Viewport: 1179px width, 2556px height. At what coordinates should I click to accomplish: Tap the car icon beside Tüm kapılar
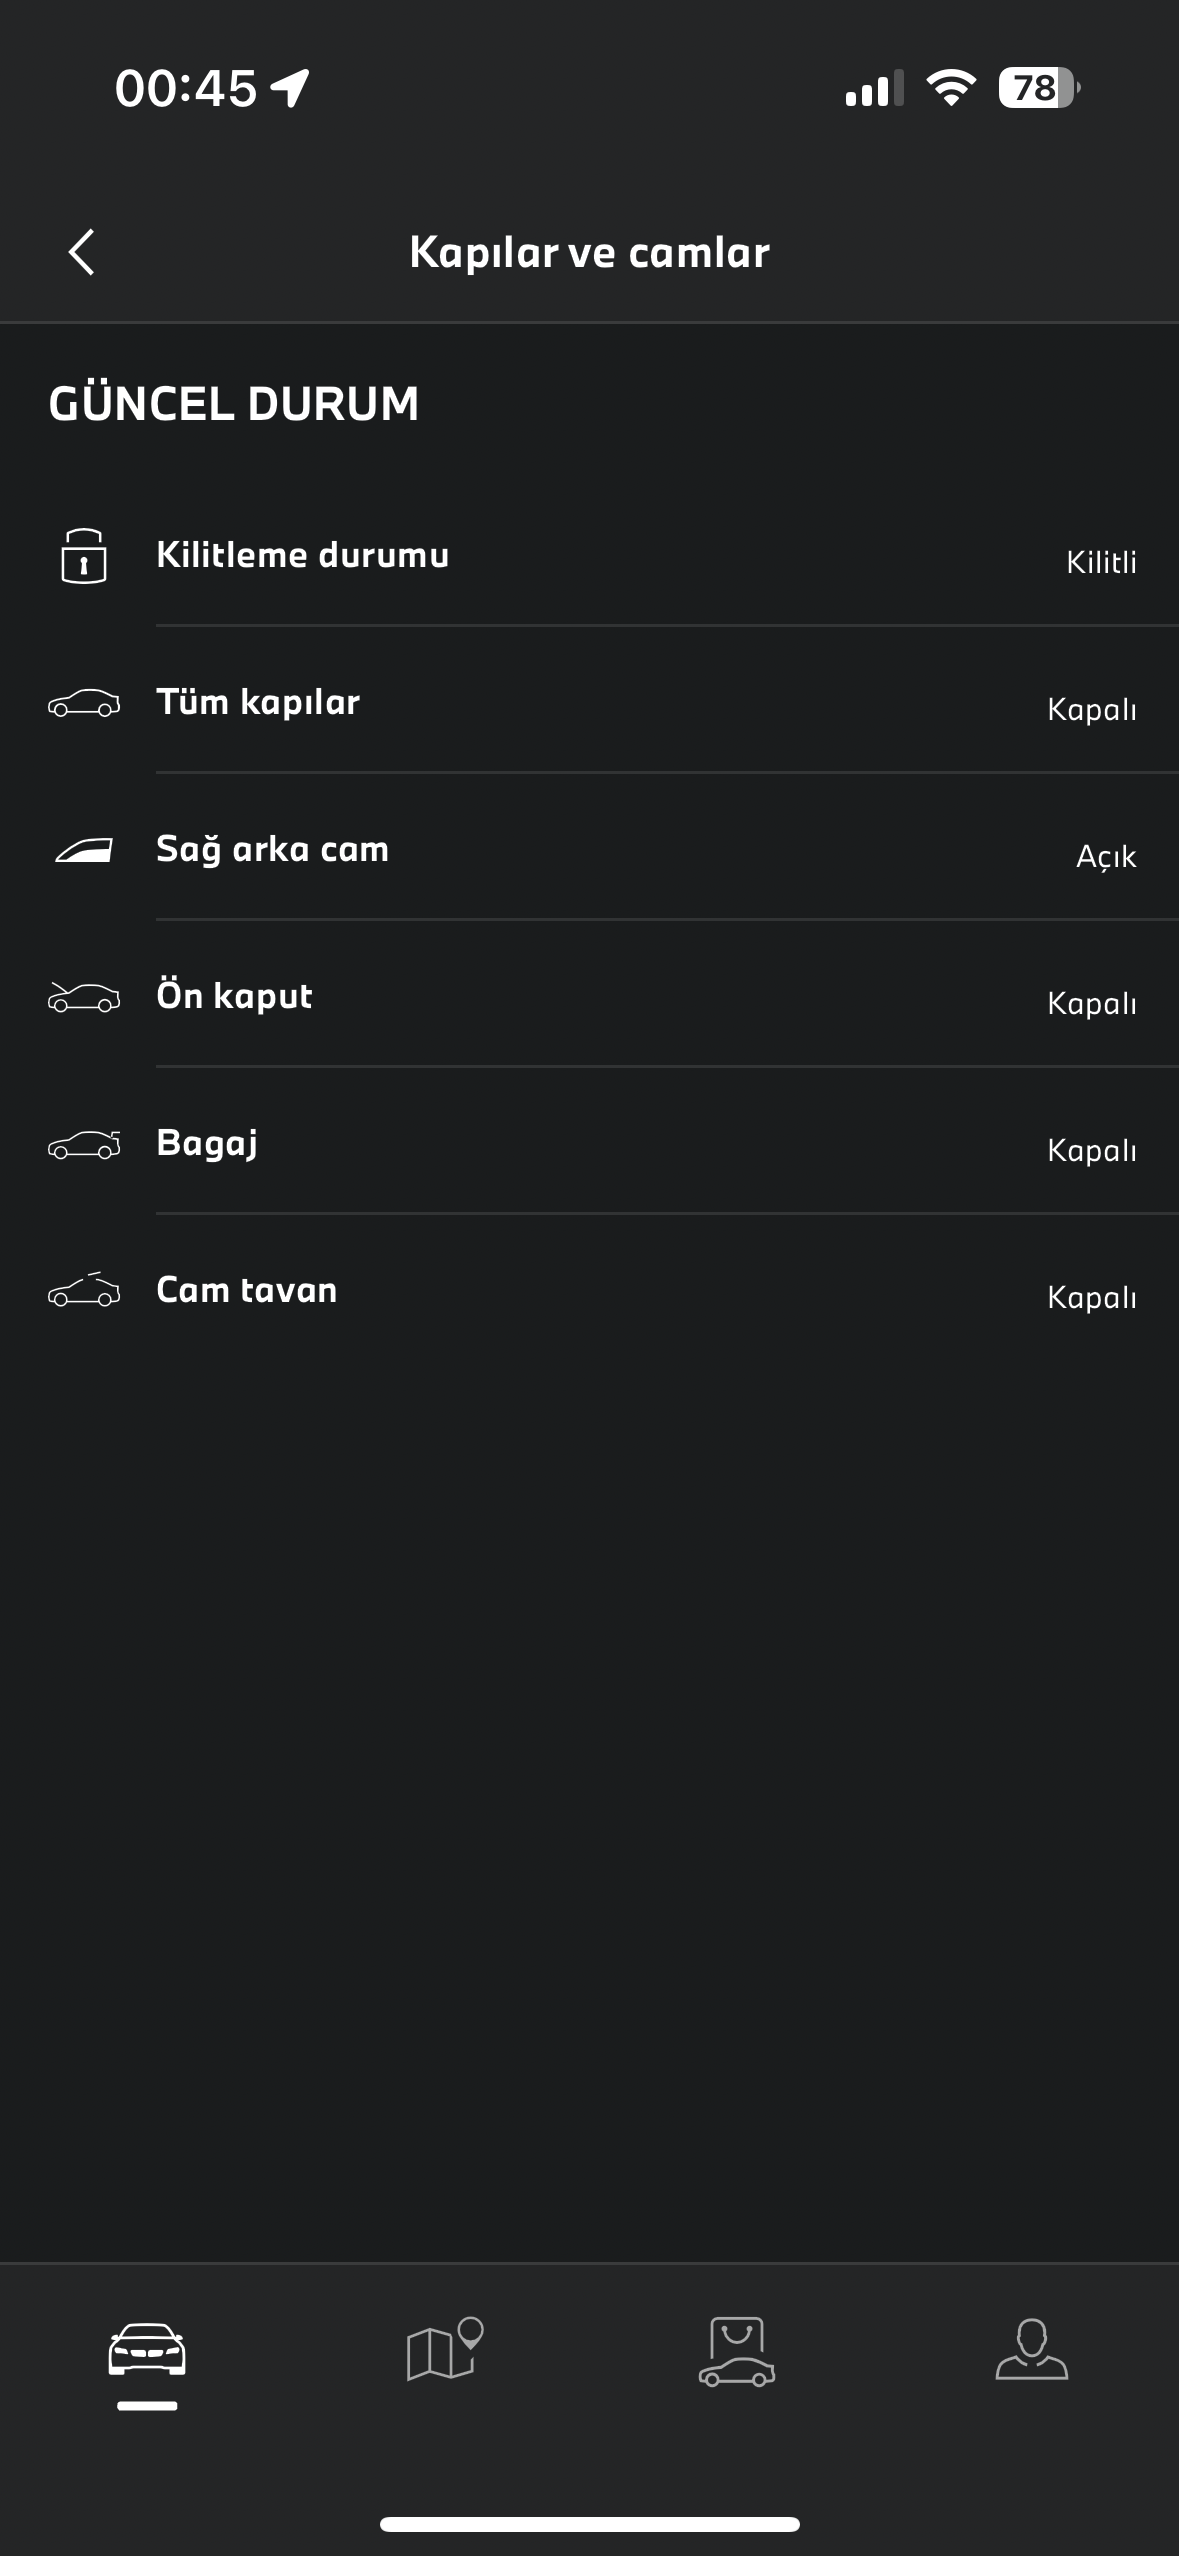(84, 703)
